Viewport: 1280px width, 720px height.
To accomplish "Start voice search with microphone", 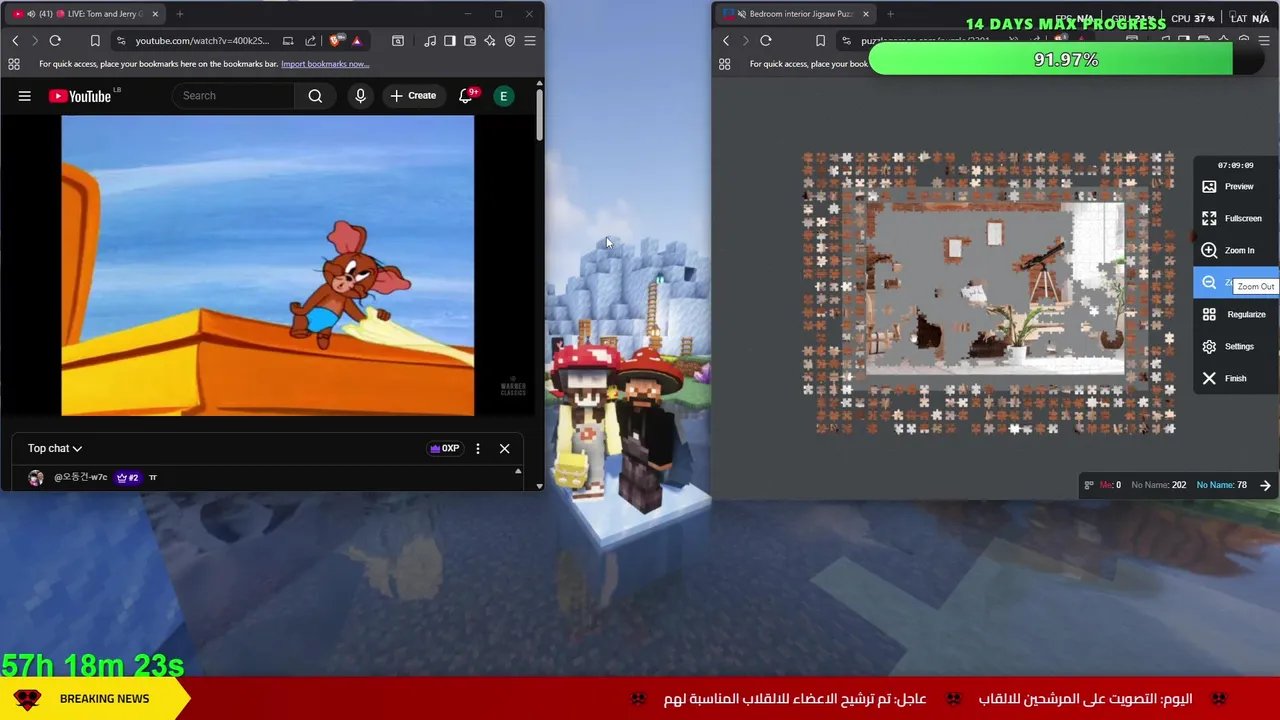I will pyautogui.click(x=361, y=96).
